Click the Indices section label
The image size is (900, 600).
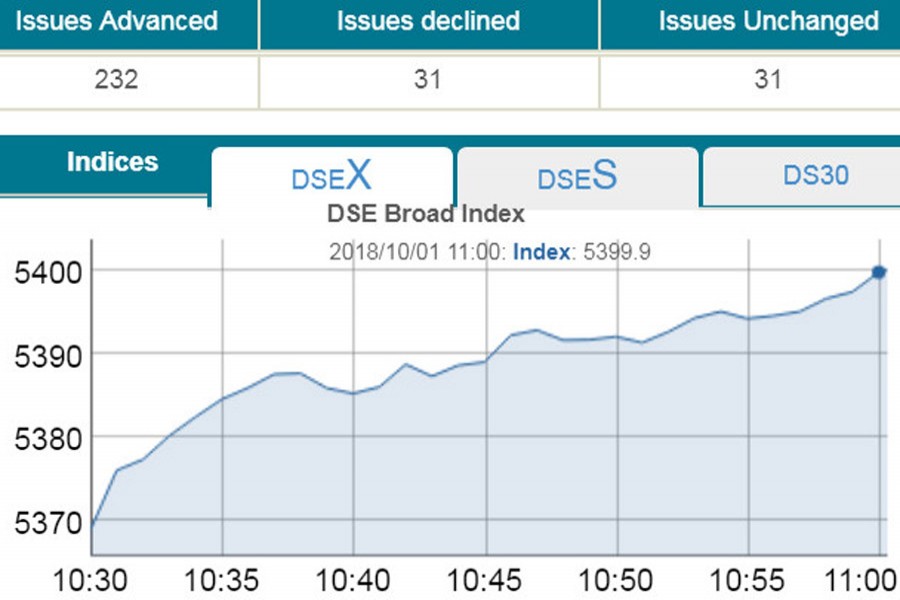coord(112,162)
